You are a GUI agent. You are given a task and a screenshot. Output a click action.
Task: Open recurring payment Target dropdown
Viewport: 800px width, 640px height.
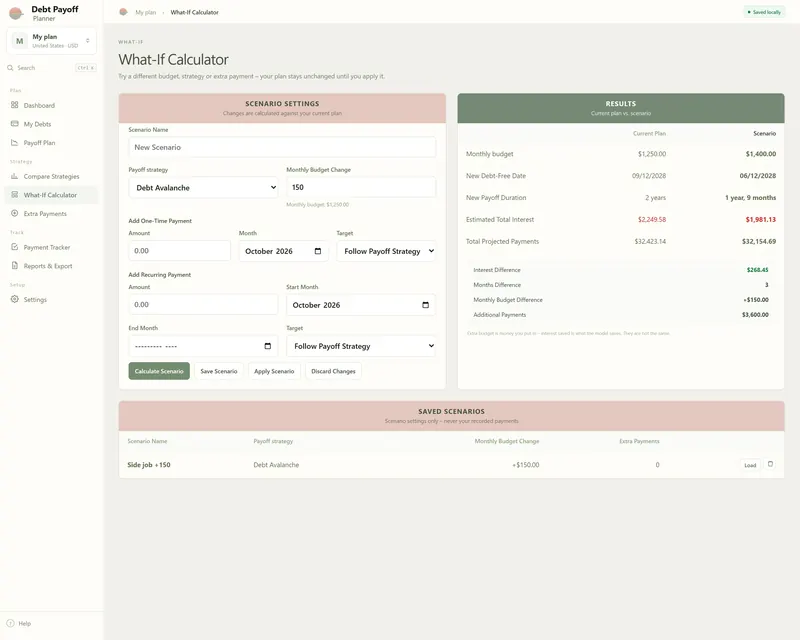coord(361,346)
